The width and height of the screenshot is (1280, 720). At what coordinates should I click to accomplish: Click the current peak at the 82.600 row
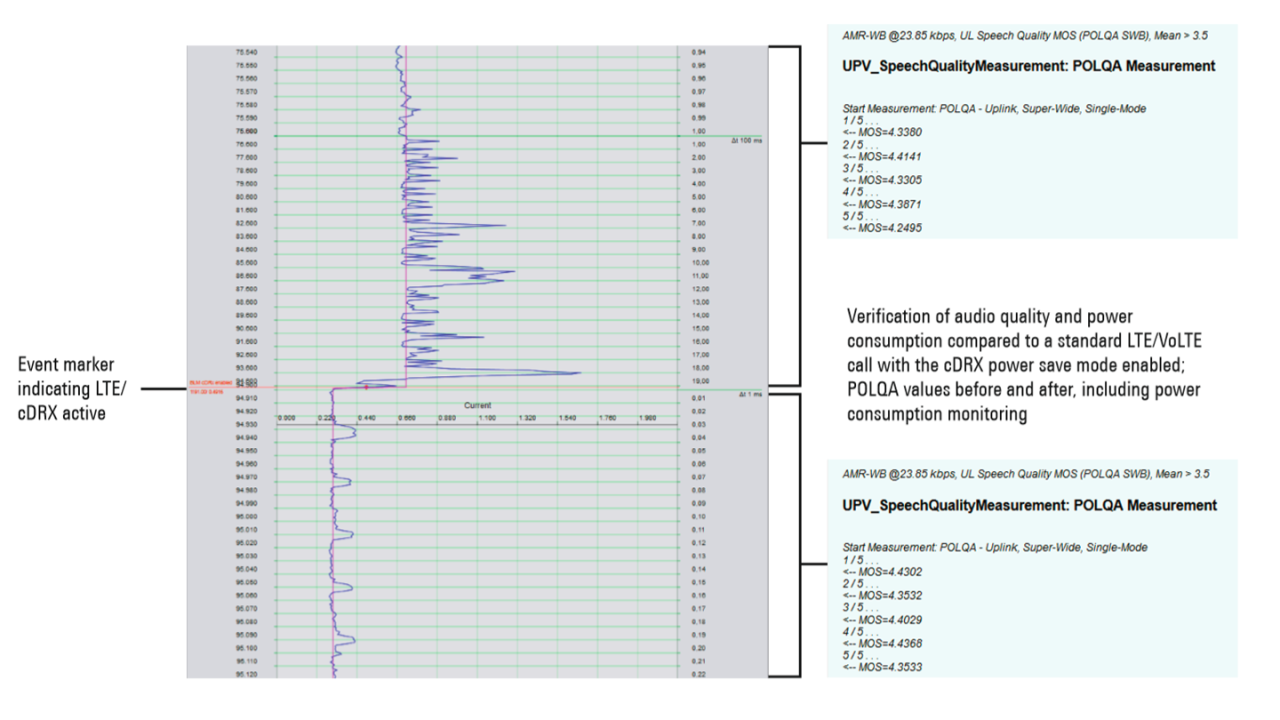pyautogui.click(x=503, y=225)
